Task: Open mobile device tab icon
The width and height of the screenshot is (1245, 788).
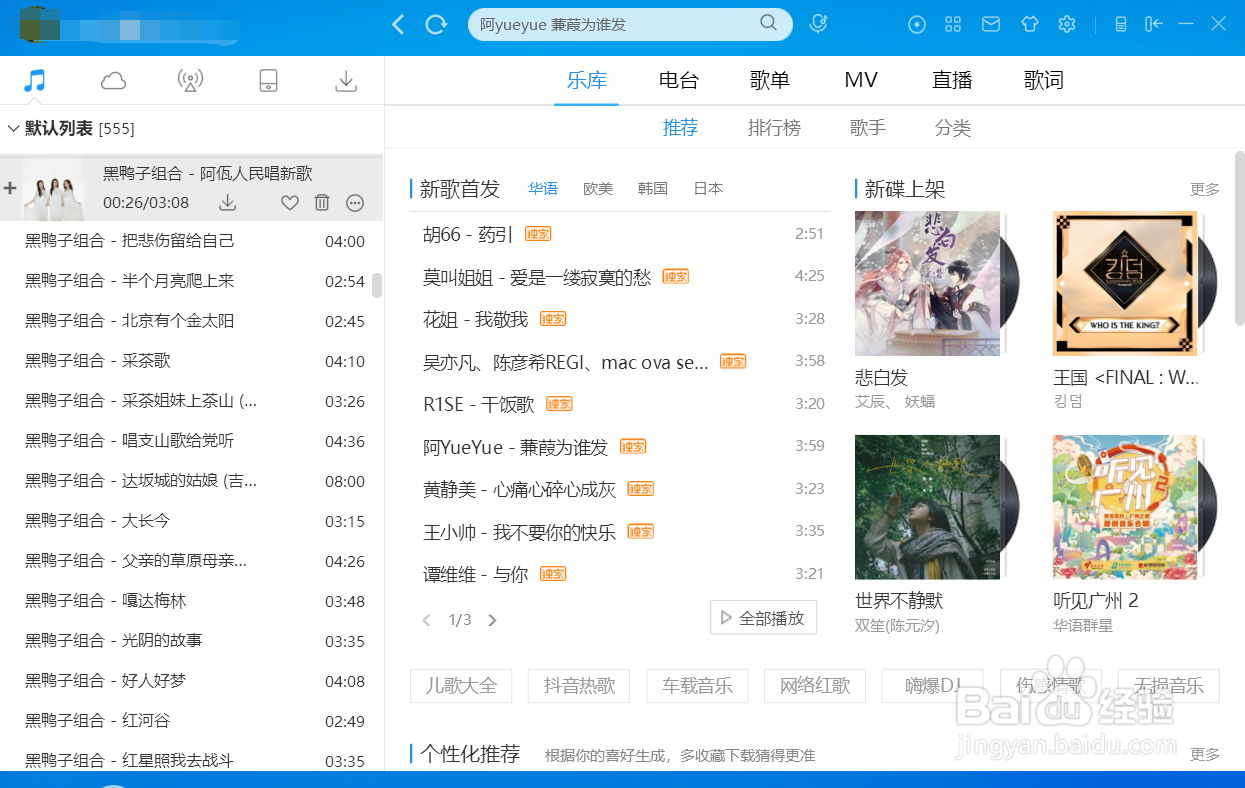Action: tap(268, 81)
